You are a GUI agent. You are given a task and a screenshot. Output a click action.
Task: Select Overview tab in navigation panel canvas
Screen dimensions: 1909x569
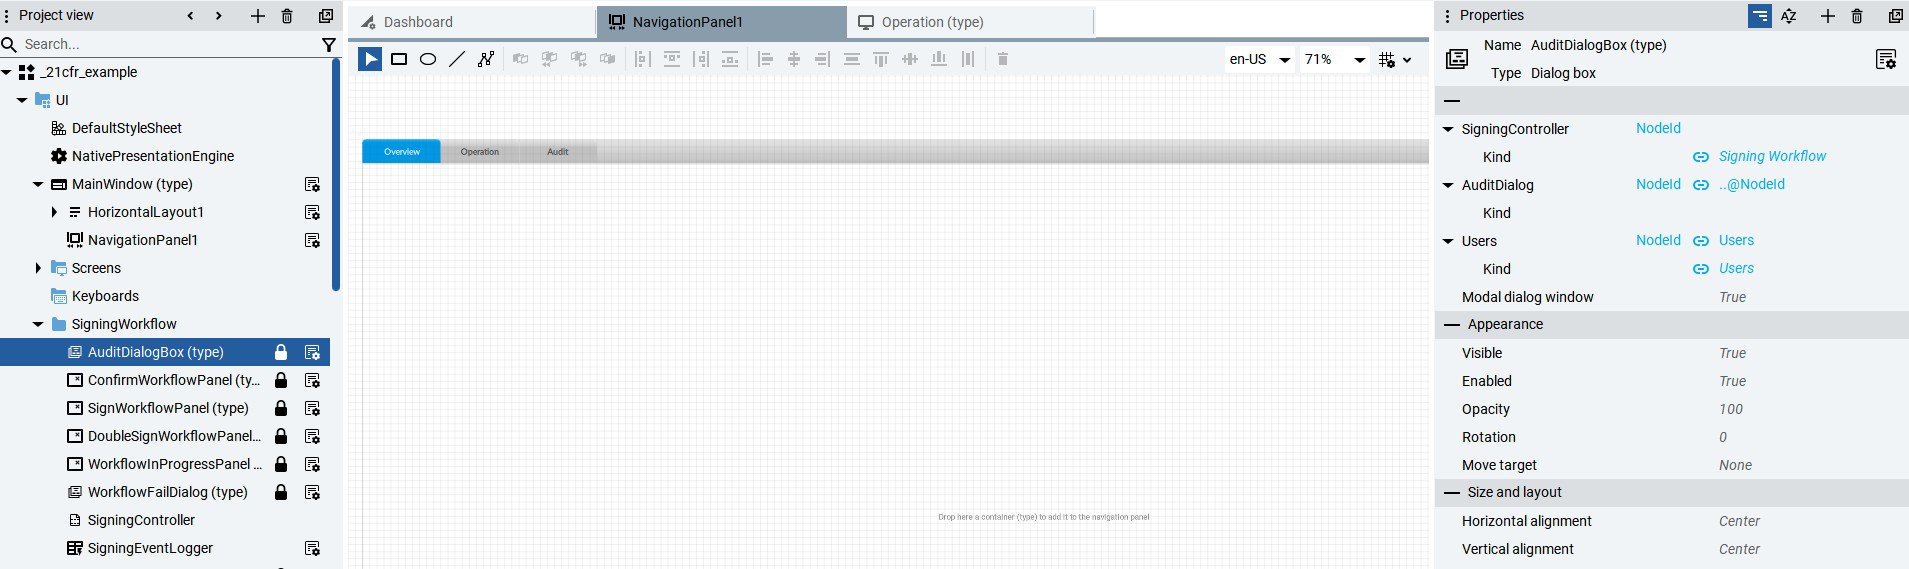point(401,152)
